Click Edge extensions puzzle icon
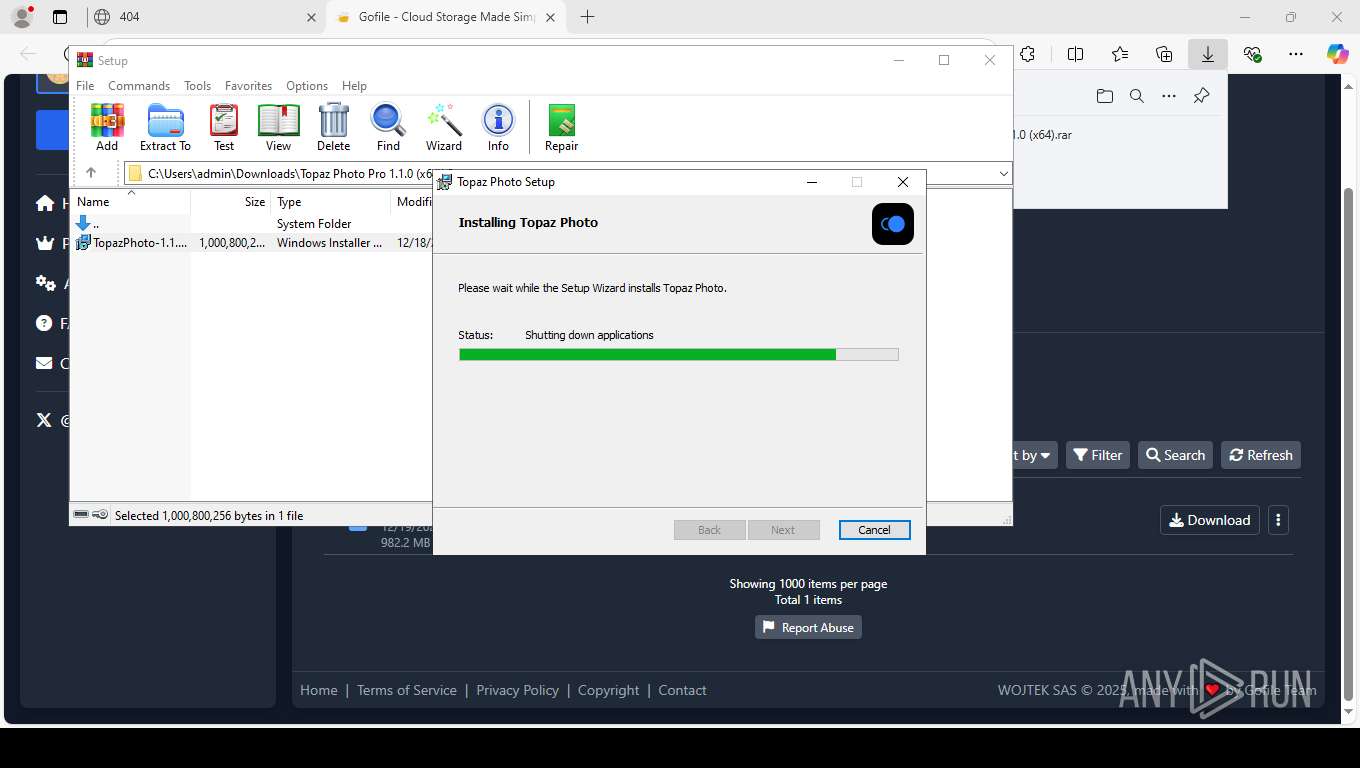The height and width of the screenshot is (768, 1360). coord(1028,54)
